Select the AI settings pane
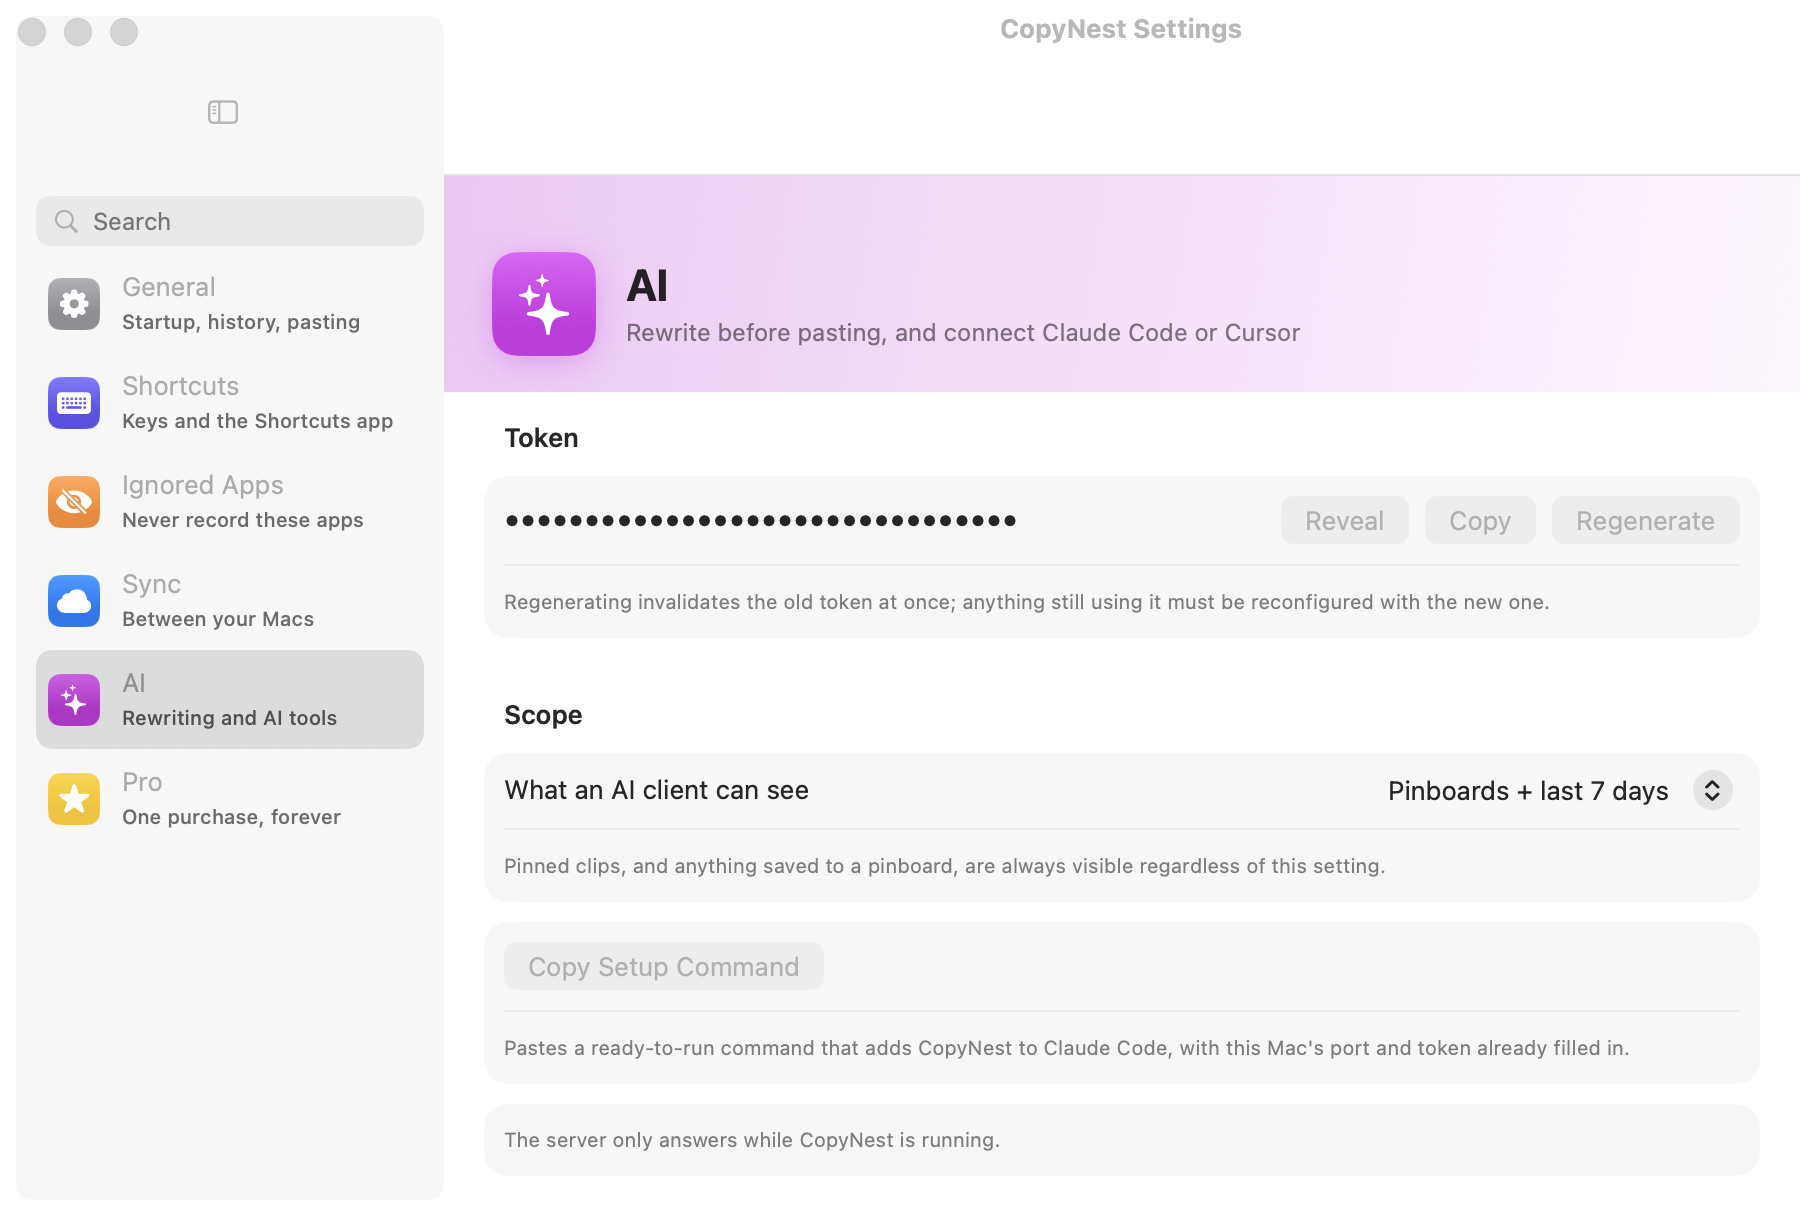 click(230, 700)
